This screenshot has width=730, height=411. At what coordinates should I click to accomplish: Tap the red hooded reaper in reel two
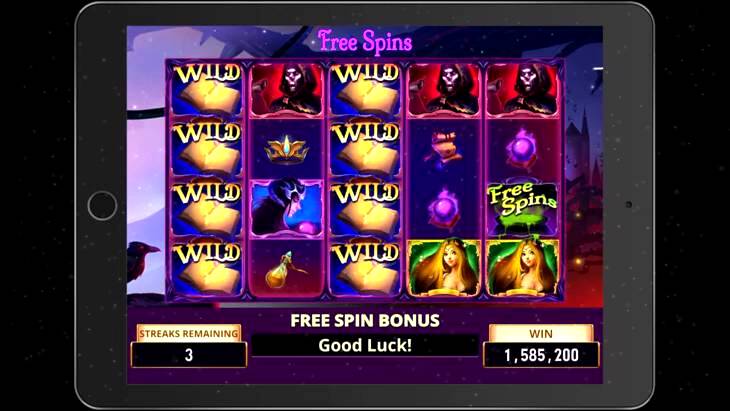pyautogui.click(x=286, y=89)
